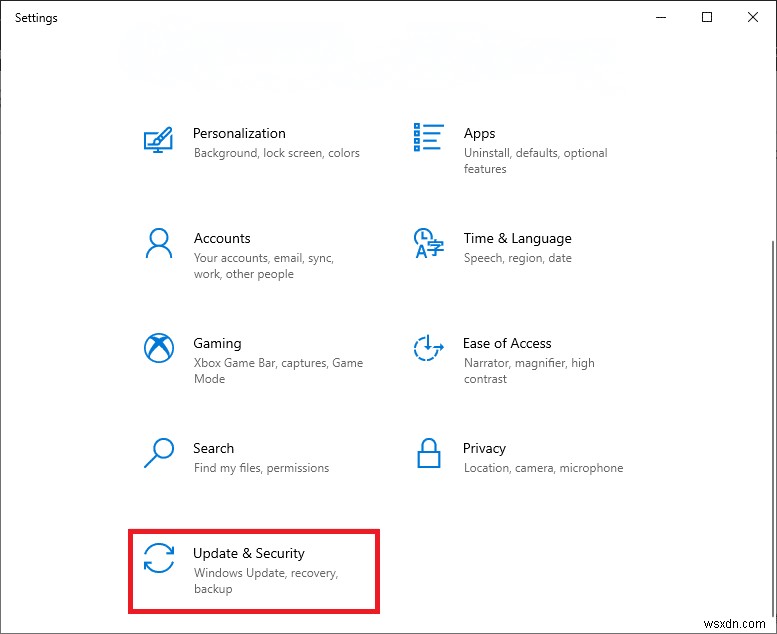Click the Search magnifying glass icon

pos(159,453)
